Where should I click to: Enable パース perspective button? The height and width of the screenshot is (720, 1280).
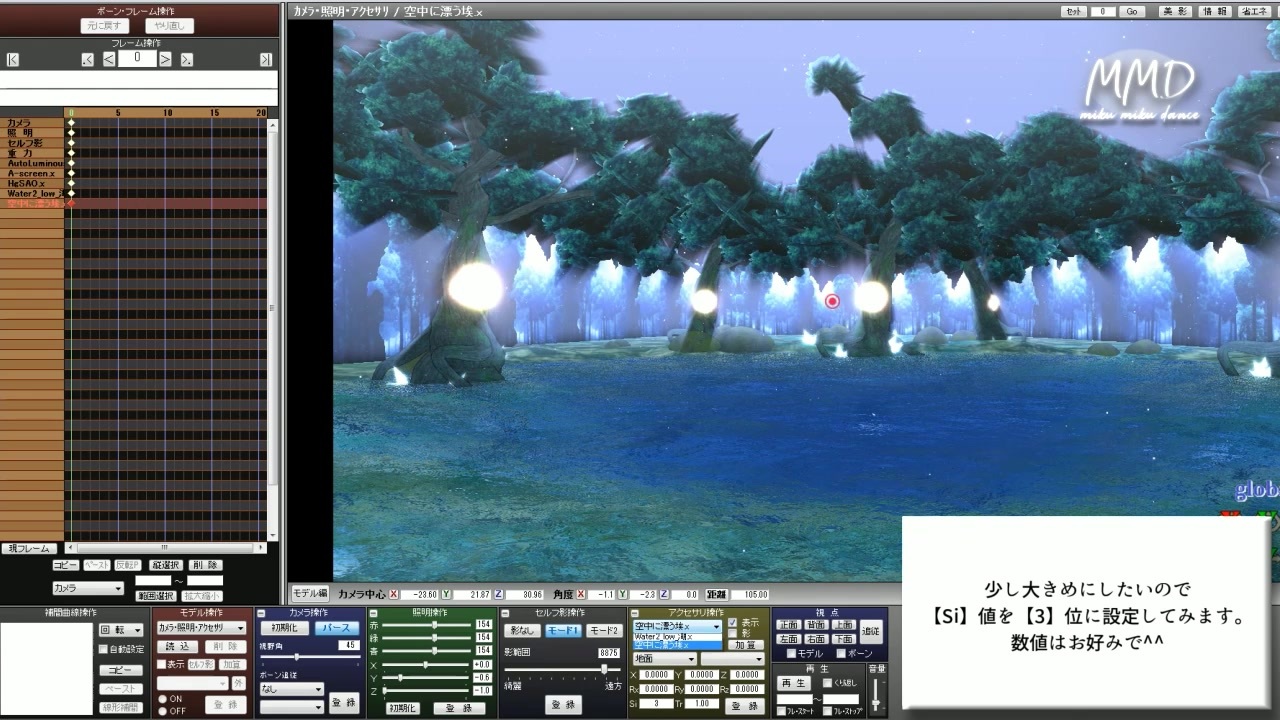click(x=337, y=628)
